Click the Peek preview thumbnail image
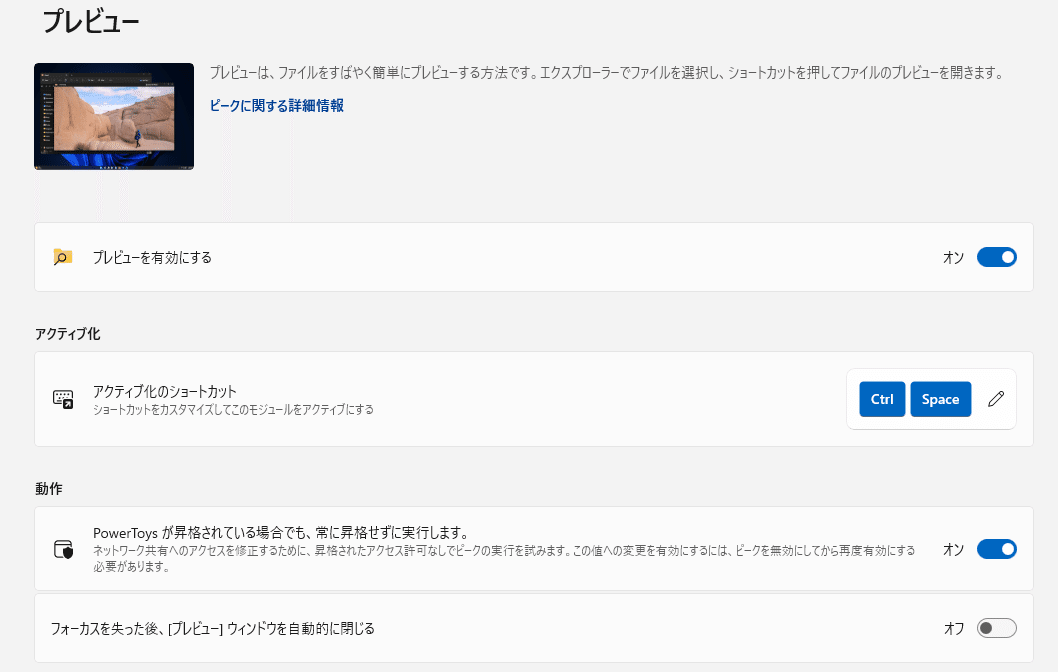This screenshot has width=1058, height=672. [x=114, y=116]
